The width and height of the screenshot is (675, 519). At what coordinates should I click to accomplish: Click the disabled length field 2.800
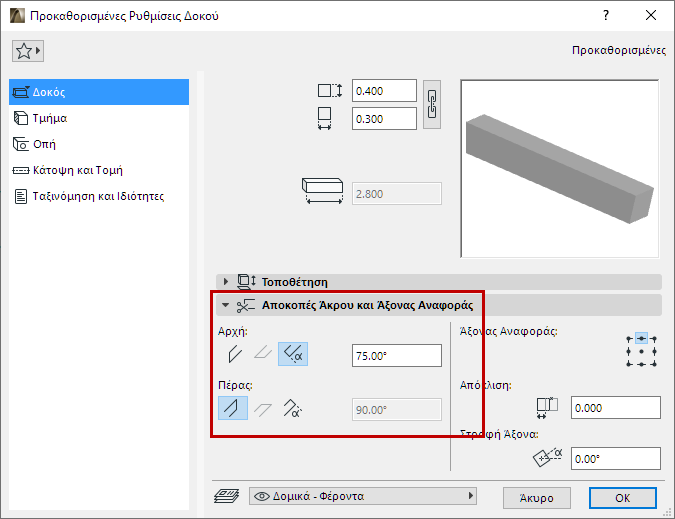(396, 194)
